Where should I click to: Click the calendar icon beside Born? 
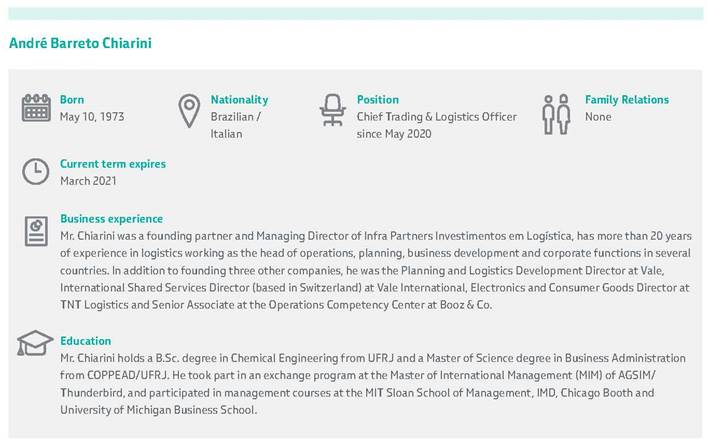[x=36, y=107]
